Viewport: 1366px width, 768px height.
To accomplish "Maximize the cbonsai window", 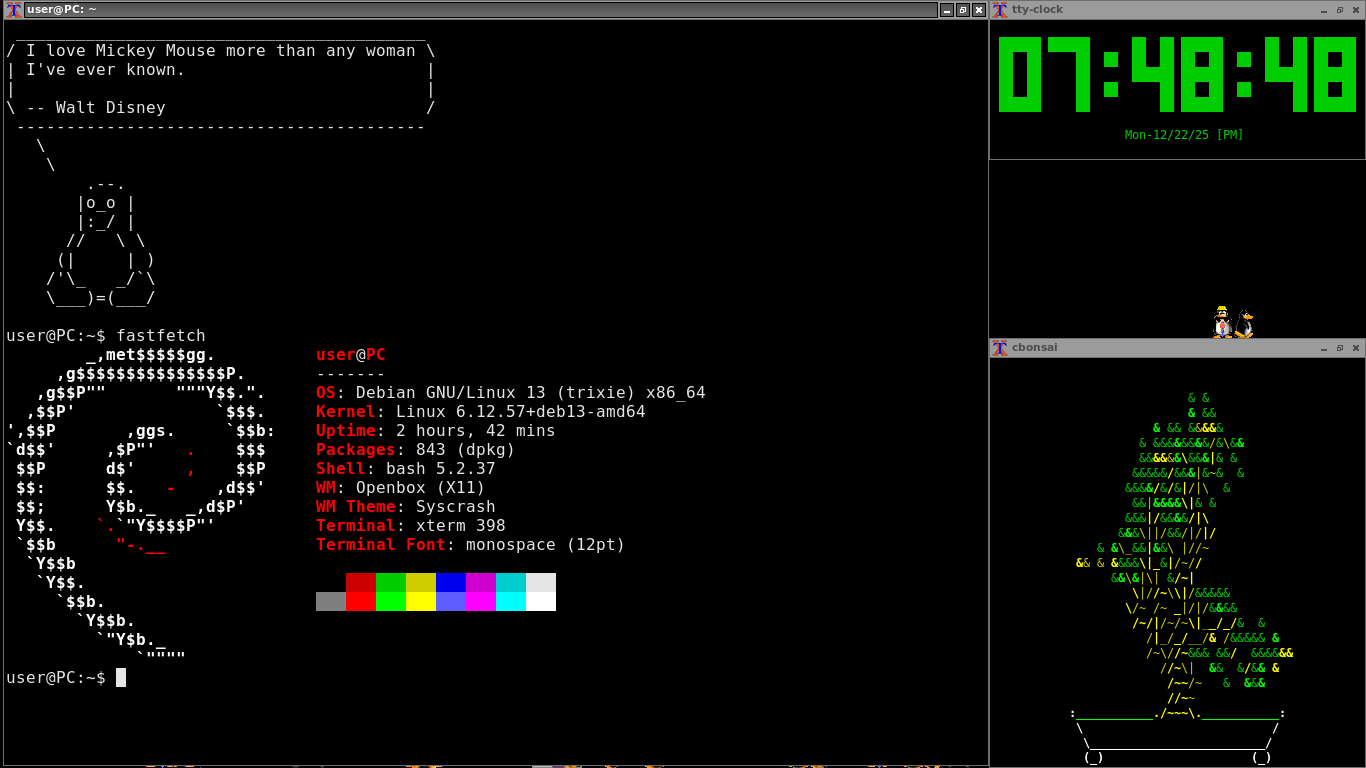I will (1340, 348).
